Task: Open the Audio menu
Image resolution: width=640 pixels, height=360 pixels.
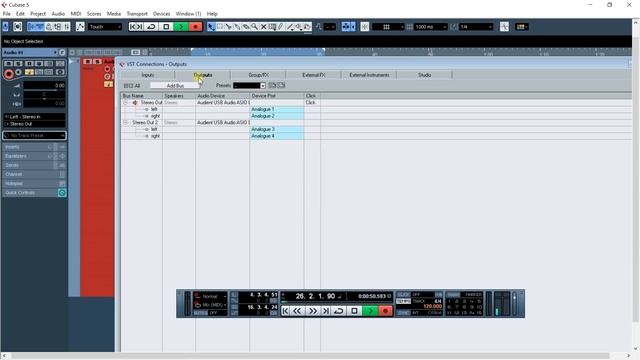Action: pos(58,14)
